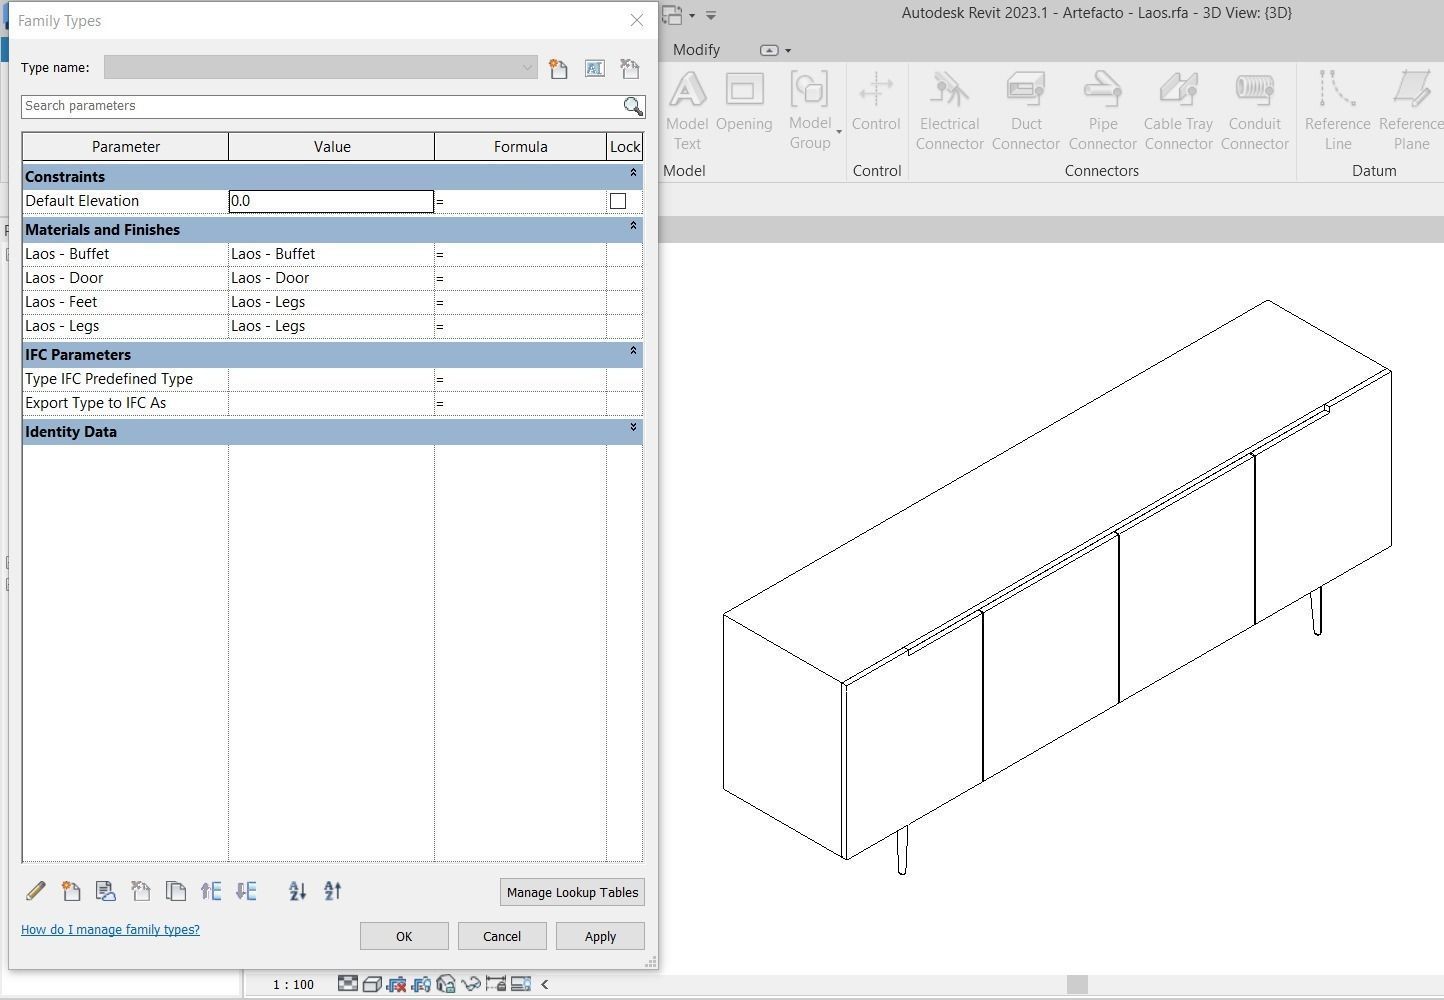Open the Modify ribbon tab
Screen dimensions: 1444x1000
click(x=696, y=50)
